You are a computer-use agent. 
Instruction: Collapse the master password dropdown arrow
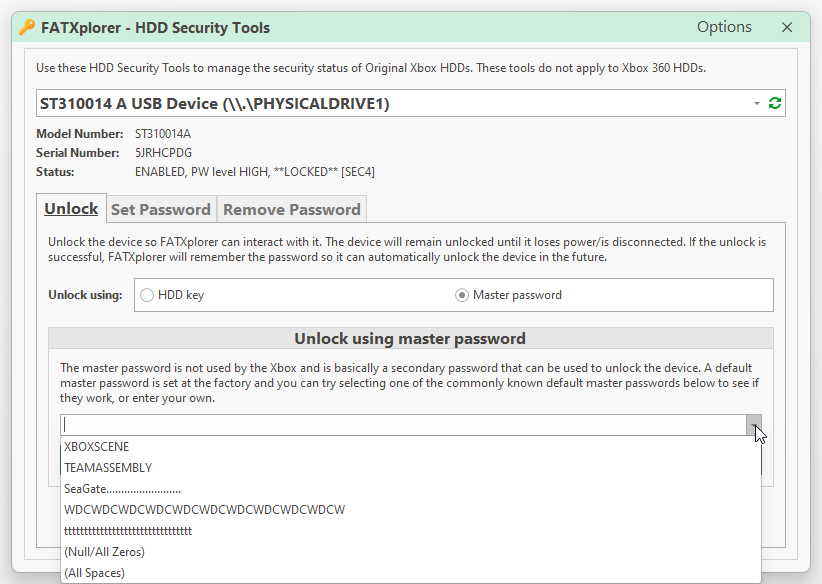pyautogui.click(x=754, y=425)
